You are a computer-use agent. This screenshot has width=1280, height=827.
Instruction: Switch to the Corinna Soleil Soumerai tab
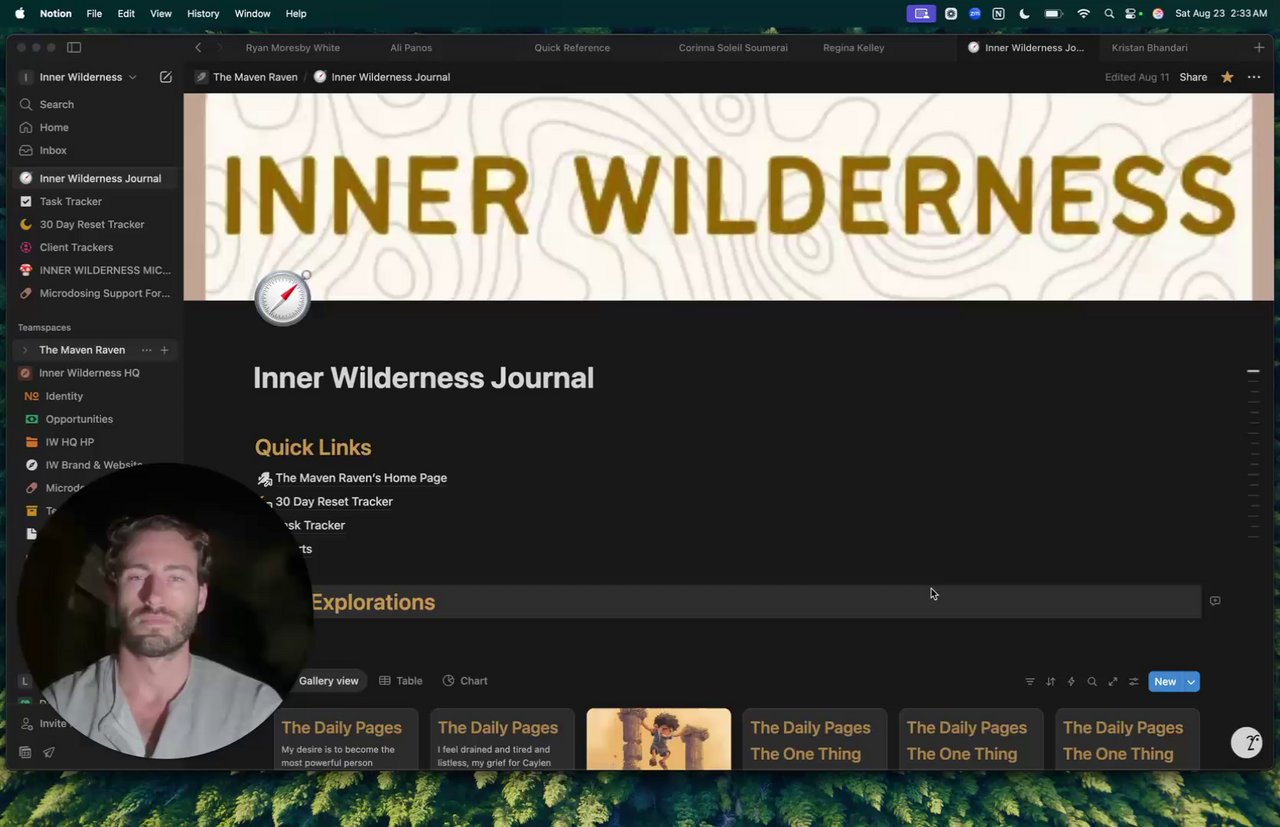point(733,47)
